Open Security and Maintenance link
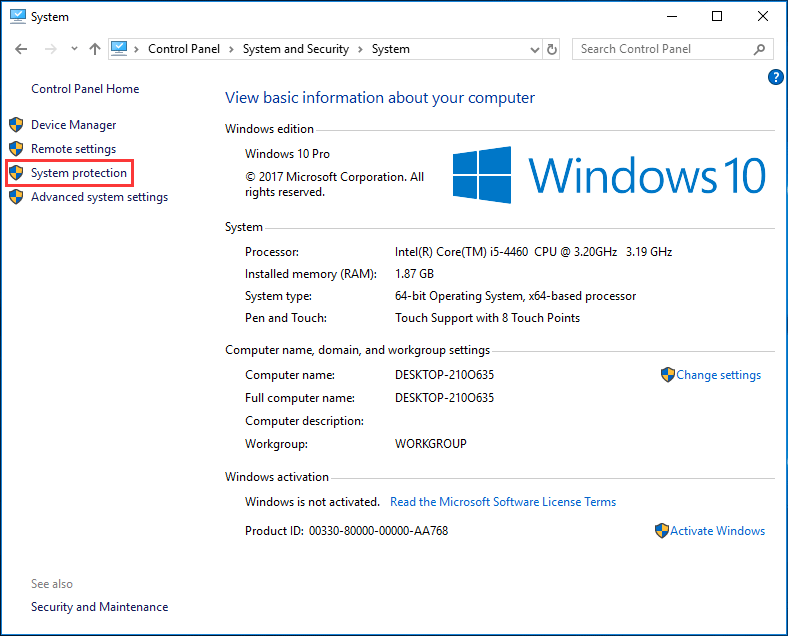The height and width of the screenshot is (636, 788). click(100, 607)
